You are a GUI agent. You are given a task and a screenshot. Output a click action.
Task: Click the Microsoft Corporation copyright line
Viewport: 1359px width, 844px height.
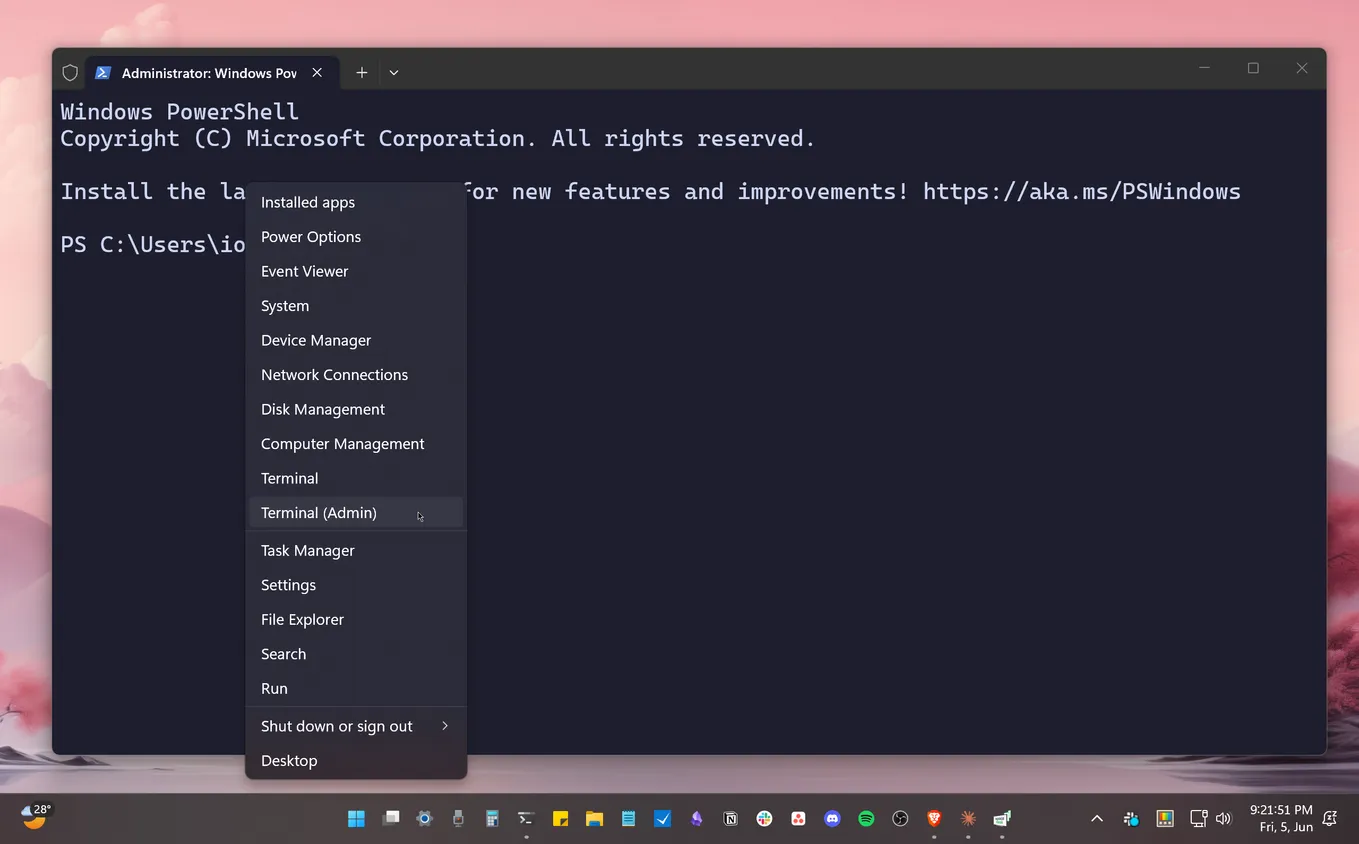(438, 138)
